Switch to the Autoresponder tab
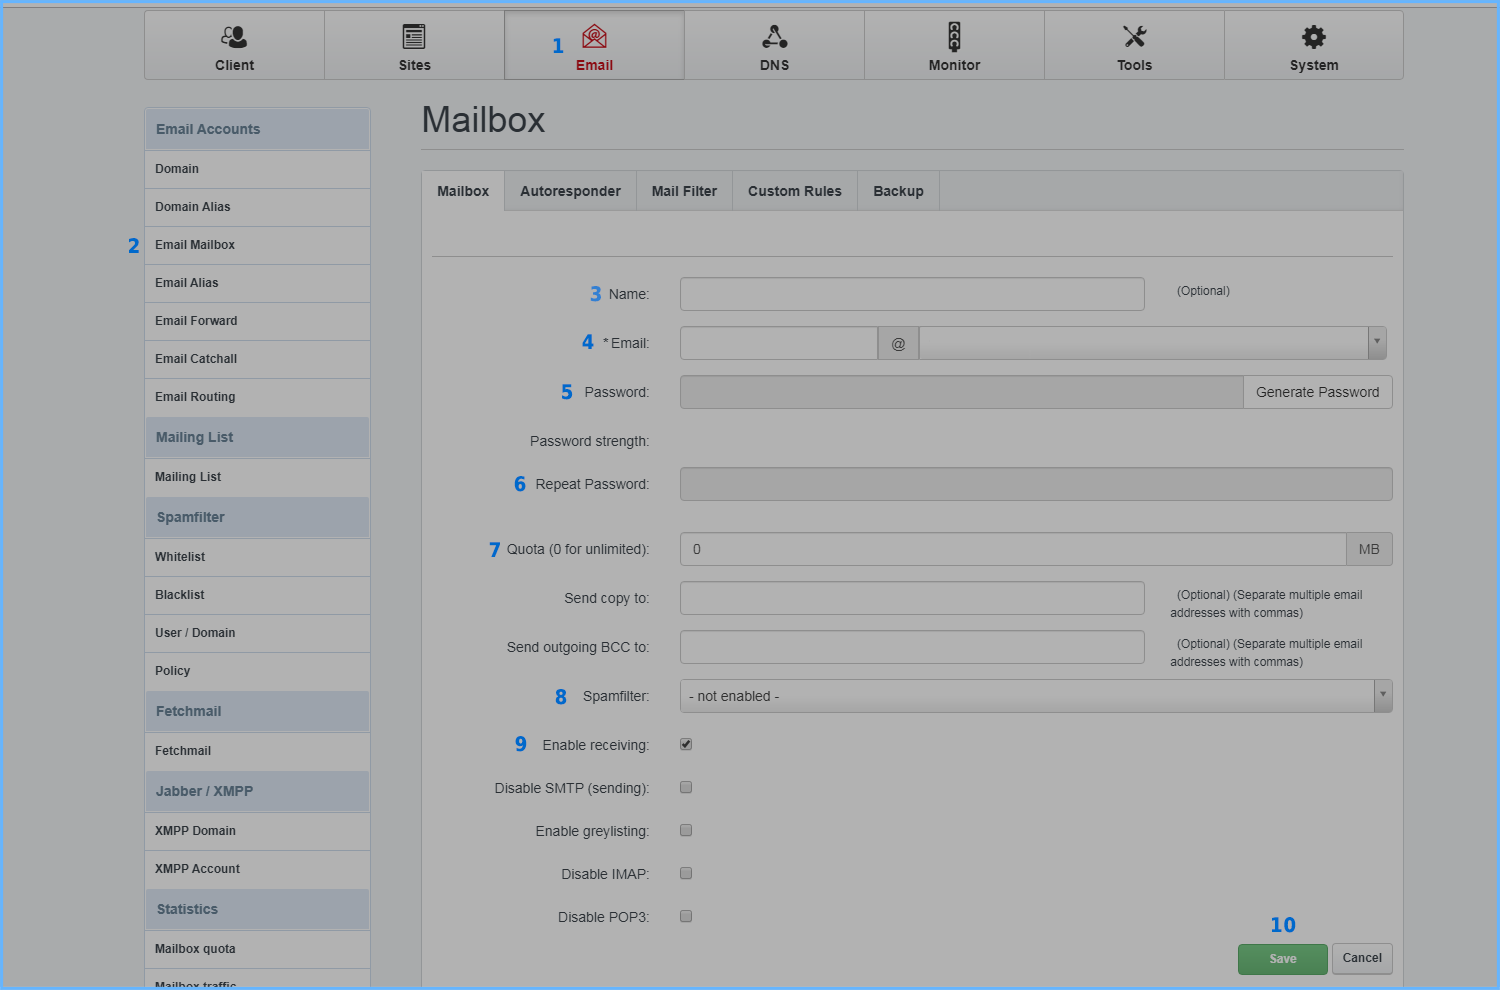This screenshot has width=1500, height=991. point(570,191)
